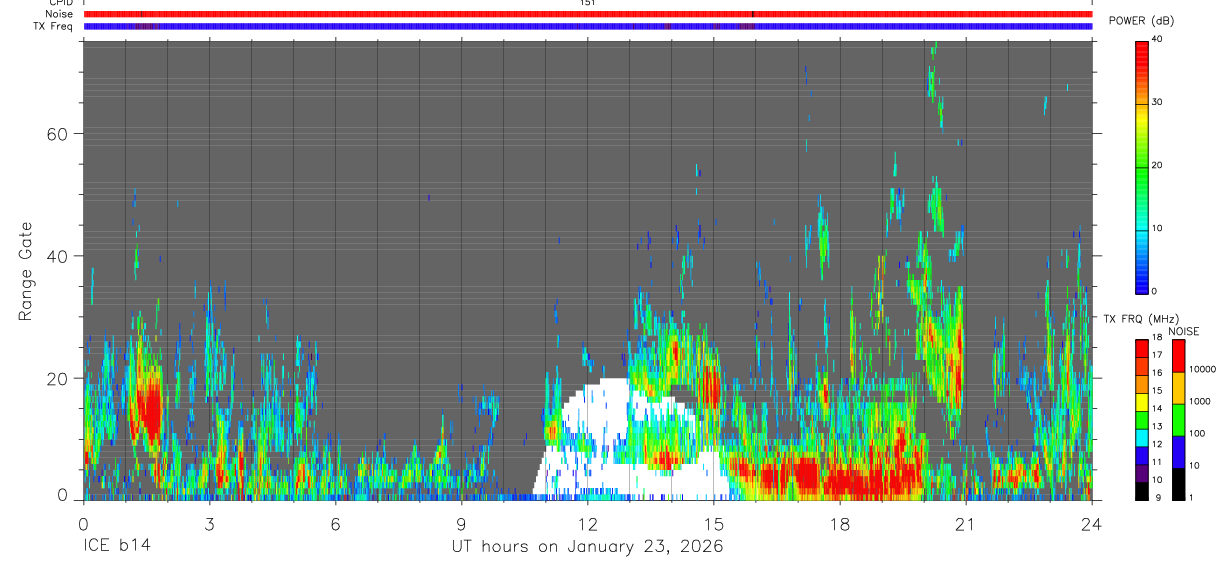The image size is (1228, 567).
Task: Click the "12" tick on the UT hours axis
Action: coord(588,523)
